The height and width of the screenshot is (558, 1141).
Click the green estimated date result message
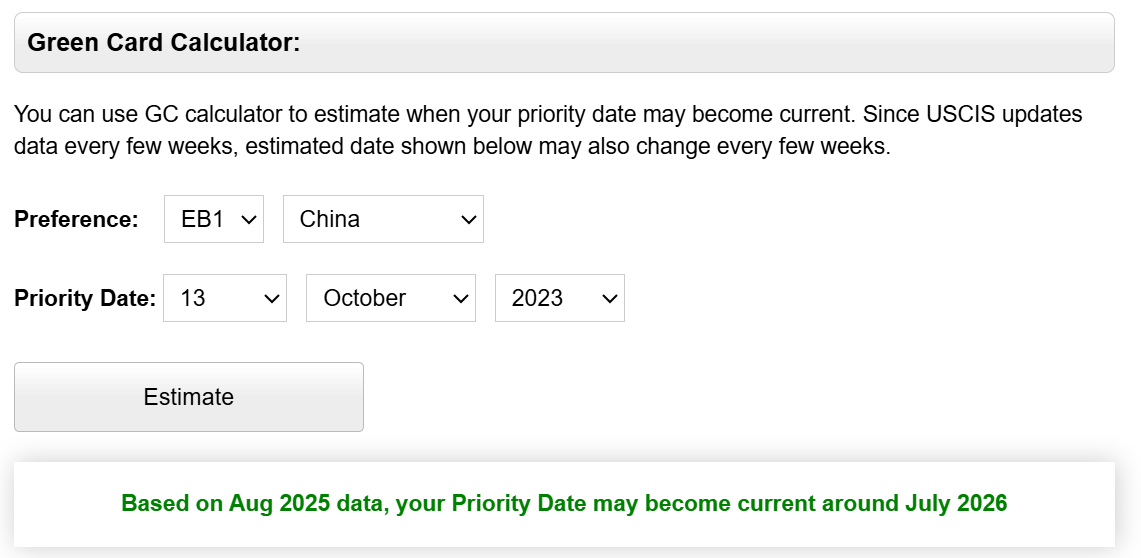click(x=564, y=503)
